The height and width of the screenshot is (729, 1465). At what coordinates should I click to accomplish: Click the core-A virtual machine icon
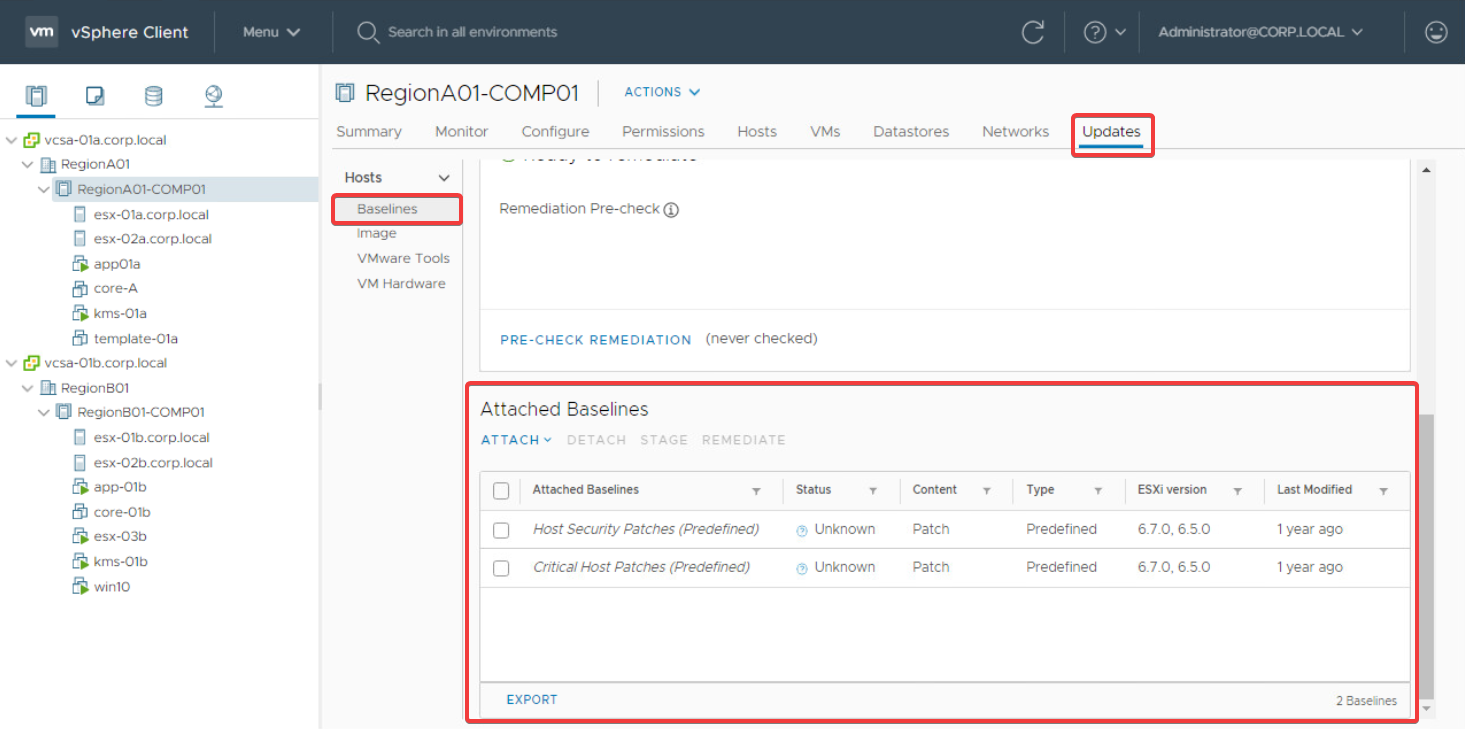[81, 288]
